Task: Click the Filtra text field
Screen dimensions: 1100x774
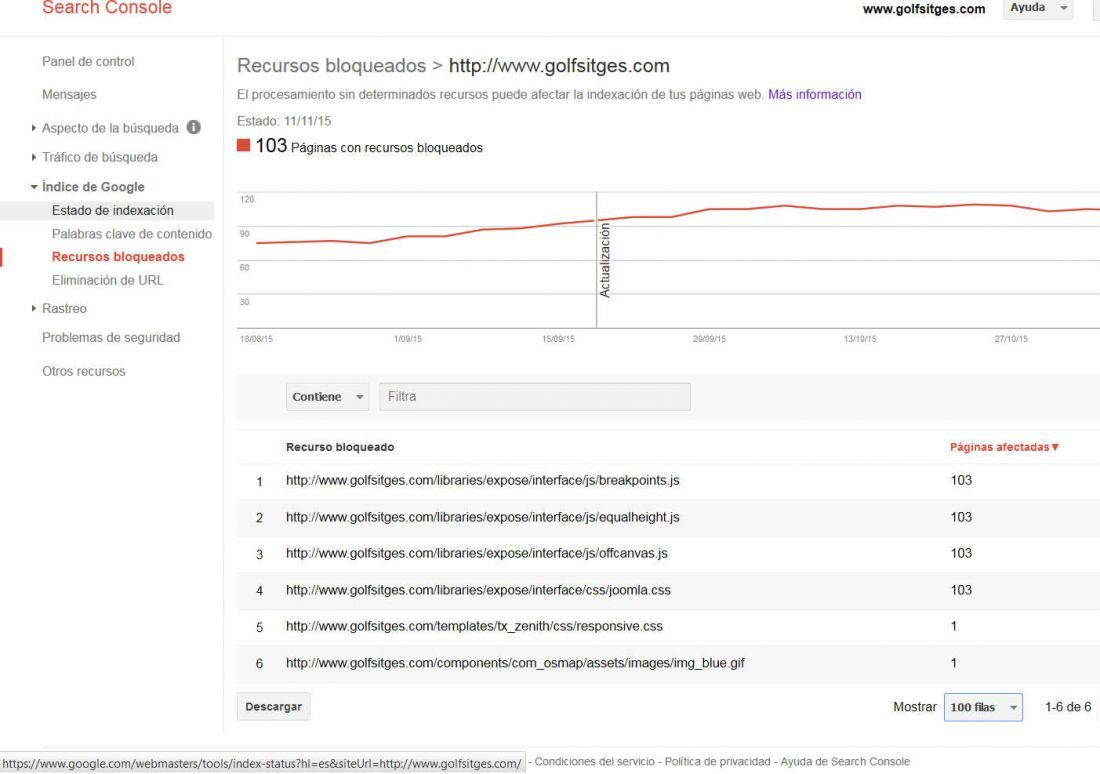Action: (x=535, y=396)
